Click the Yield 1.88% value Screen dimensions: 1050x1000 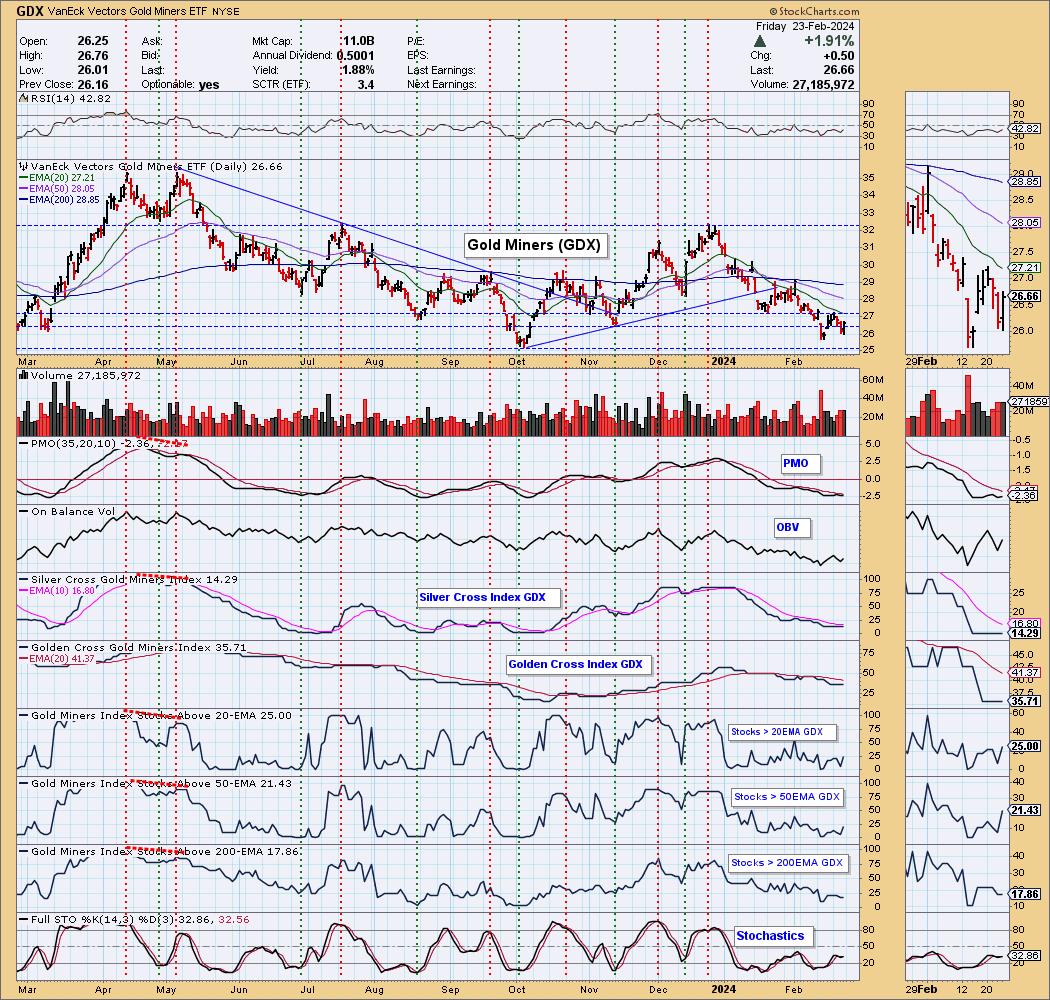(x=357, y=70)
